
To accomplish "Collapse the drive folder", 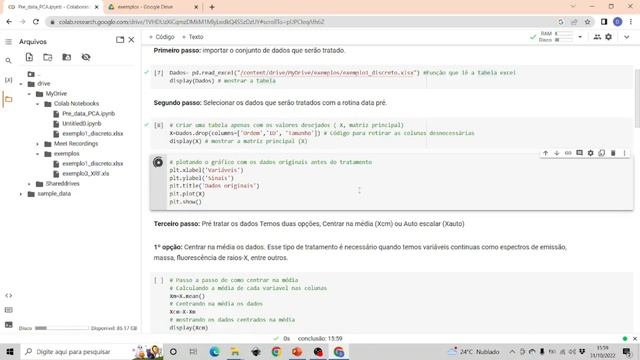I will (21, 84).
